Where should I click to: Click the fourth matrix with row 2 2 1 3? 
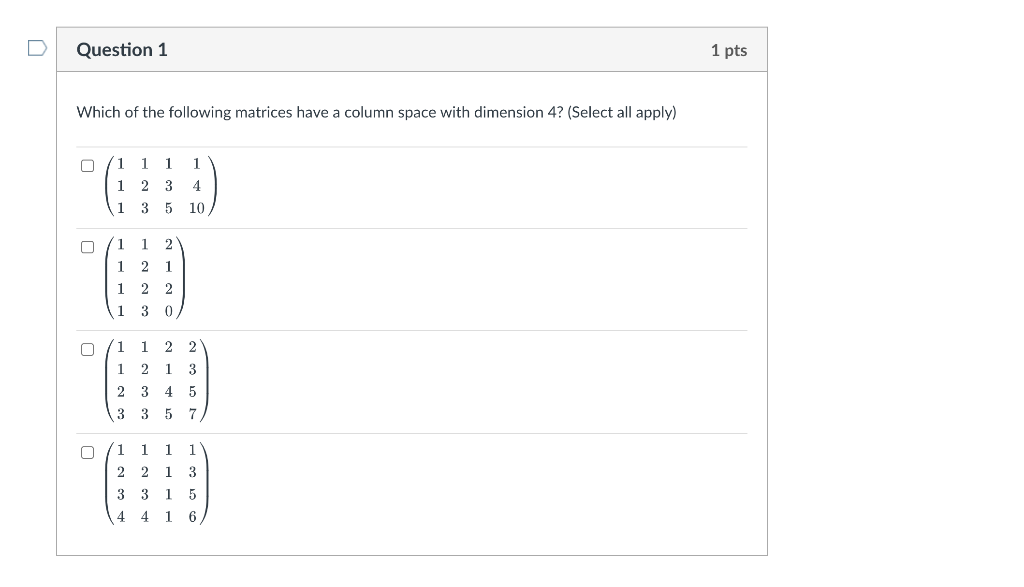point(158,483)
